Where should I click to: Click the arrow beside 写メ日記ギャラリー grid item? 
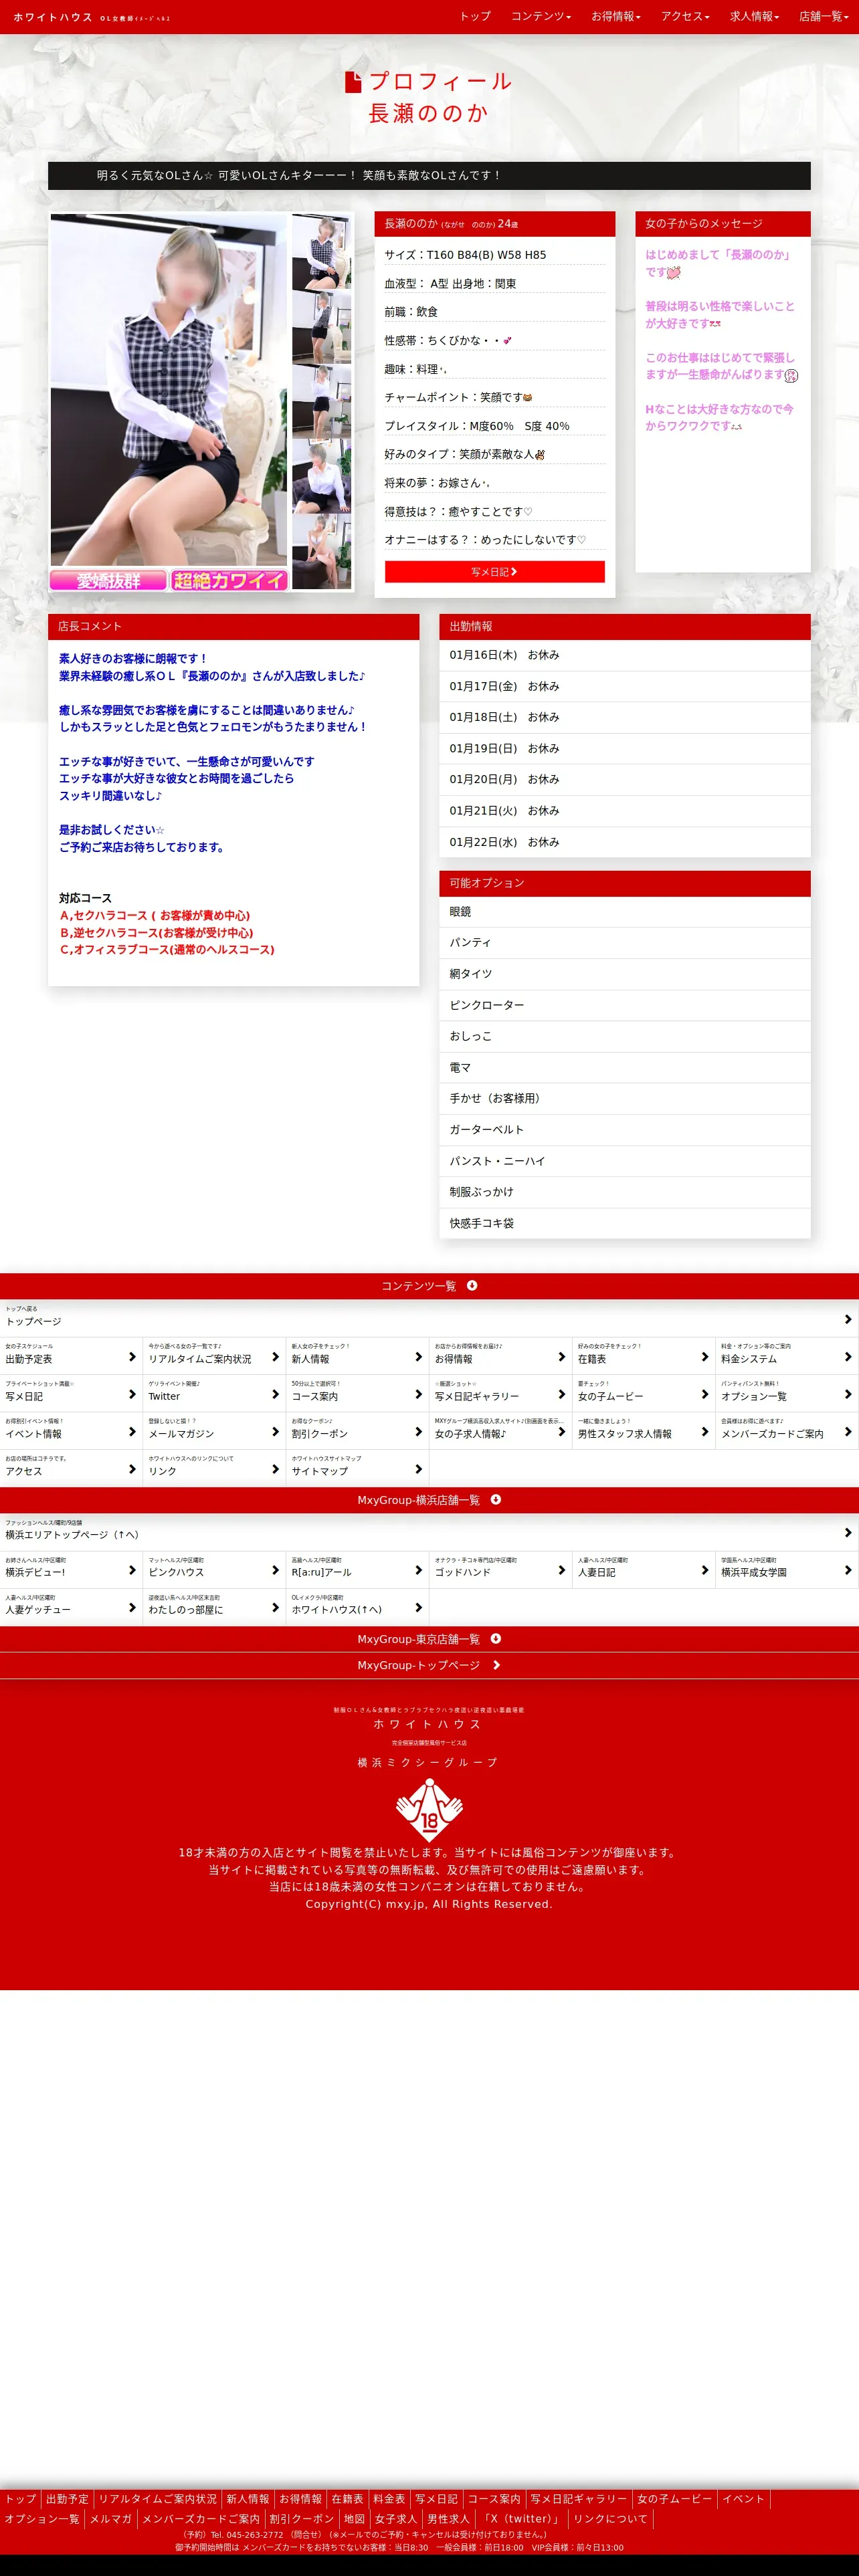(x=561, y=1394)
